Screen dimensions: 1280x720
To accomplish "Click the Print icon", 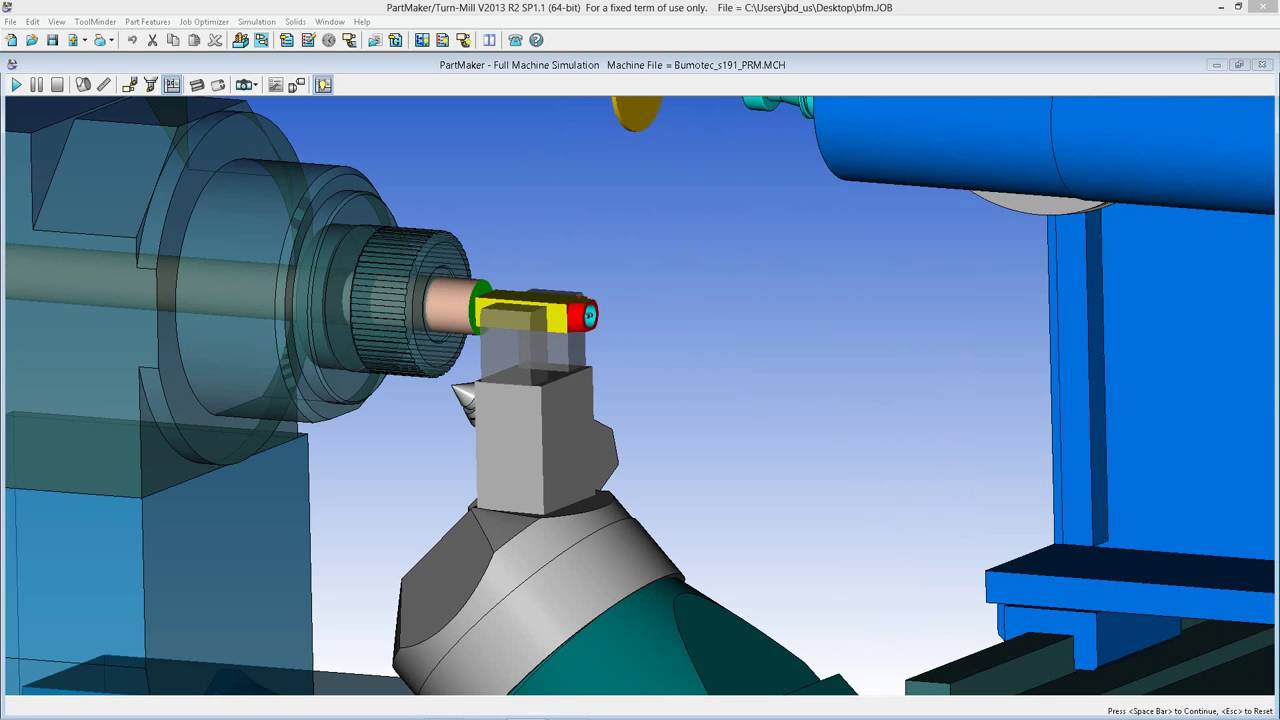I will coord(100,40).
